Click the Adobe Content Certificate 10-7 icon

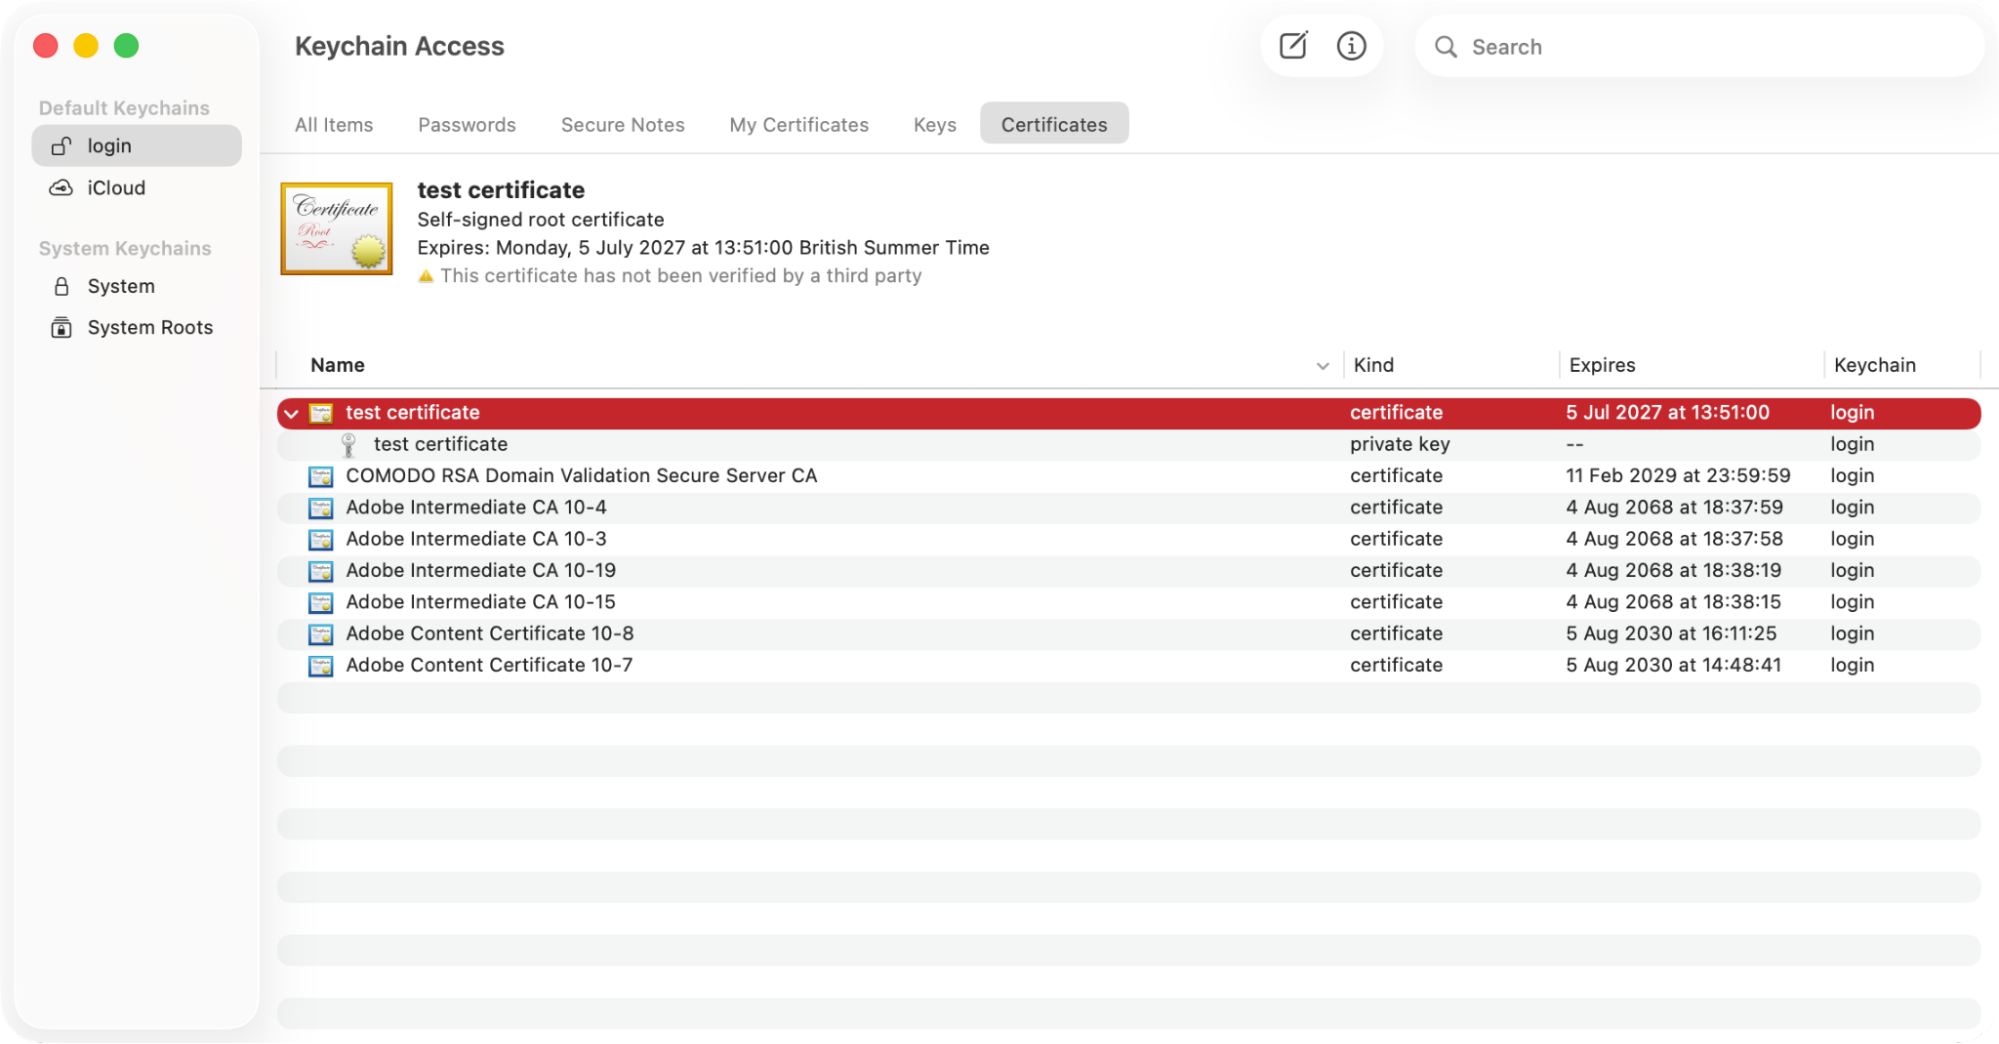321,666
